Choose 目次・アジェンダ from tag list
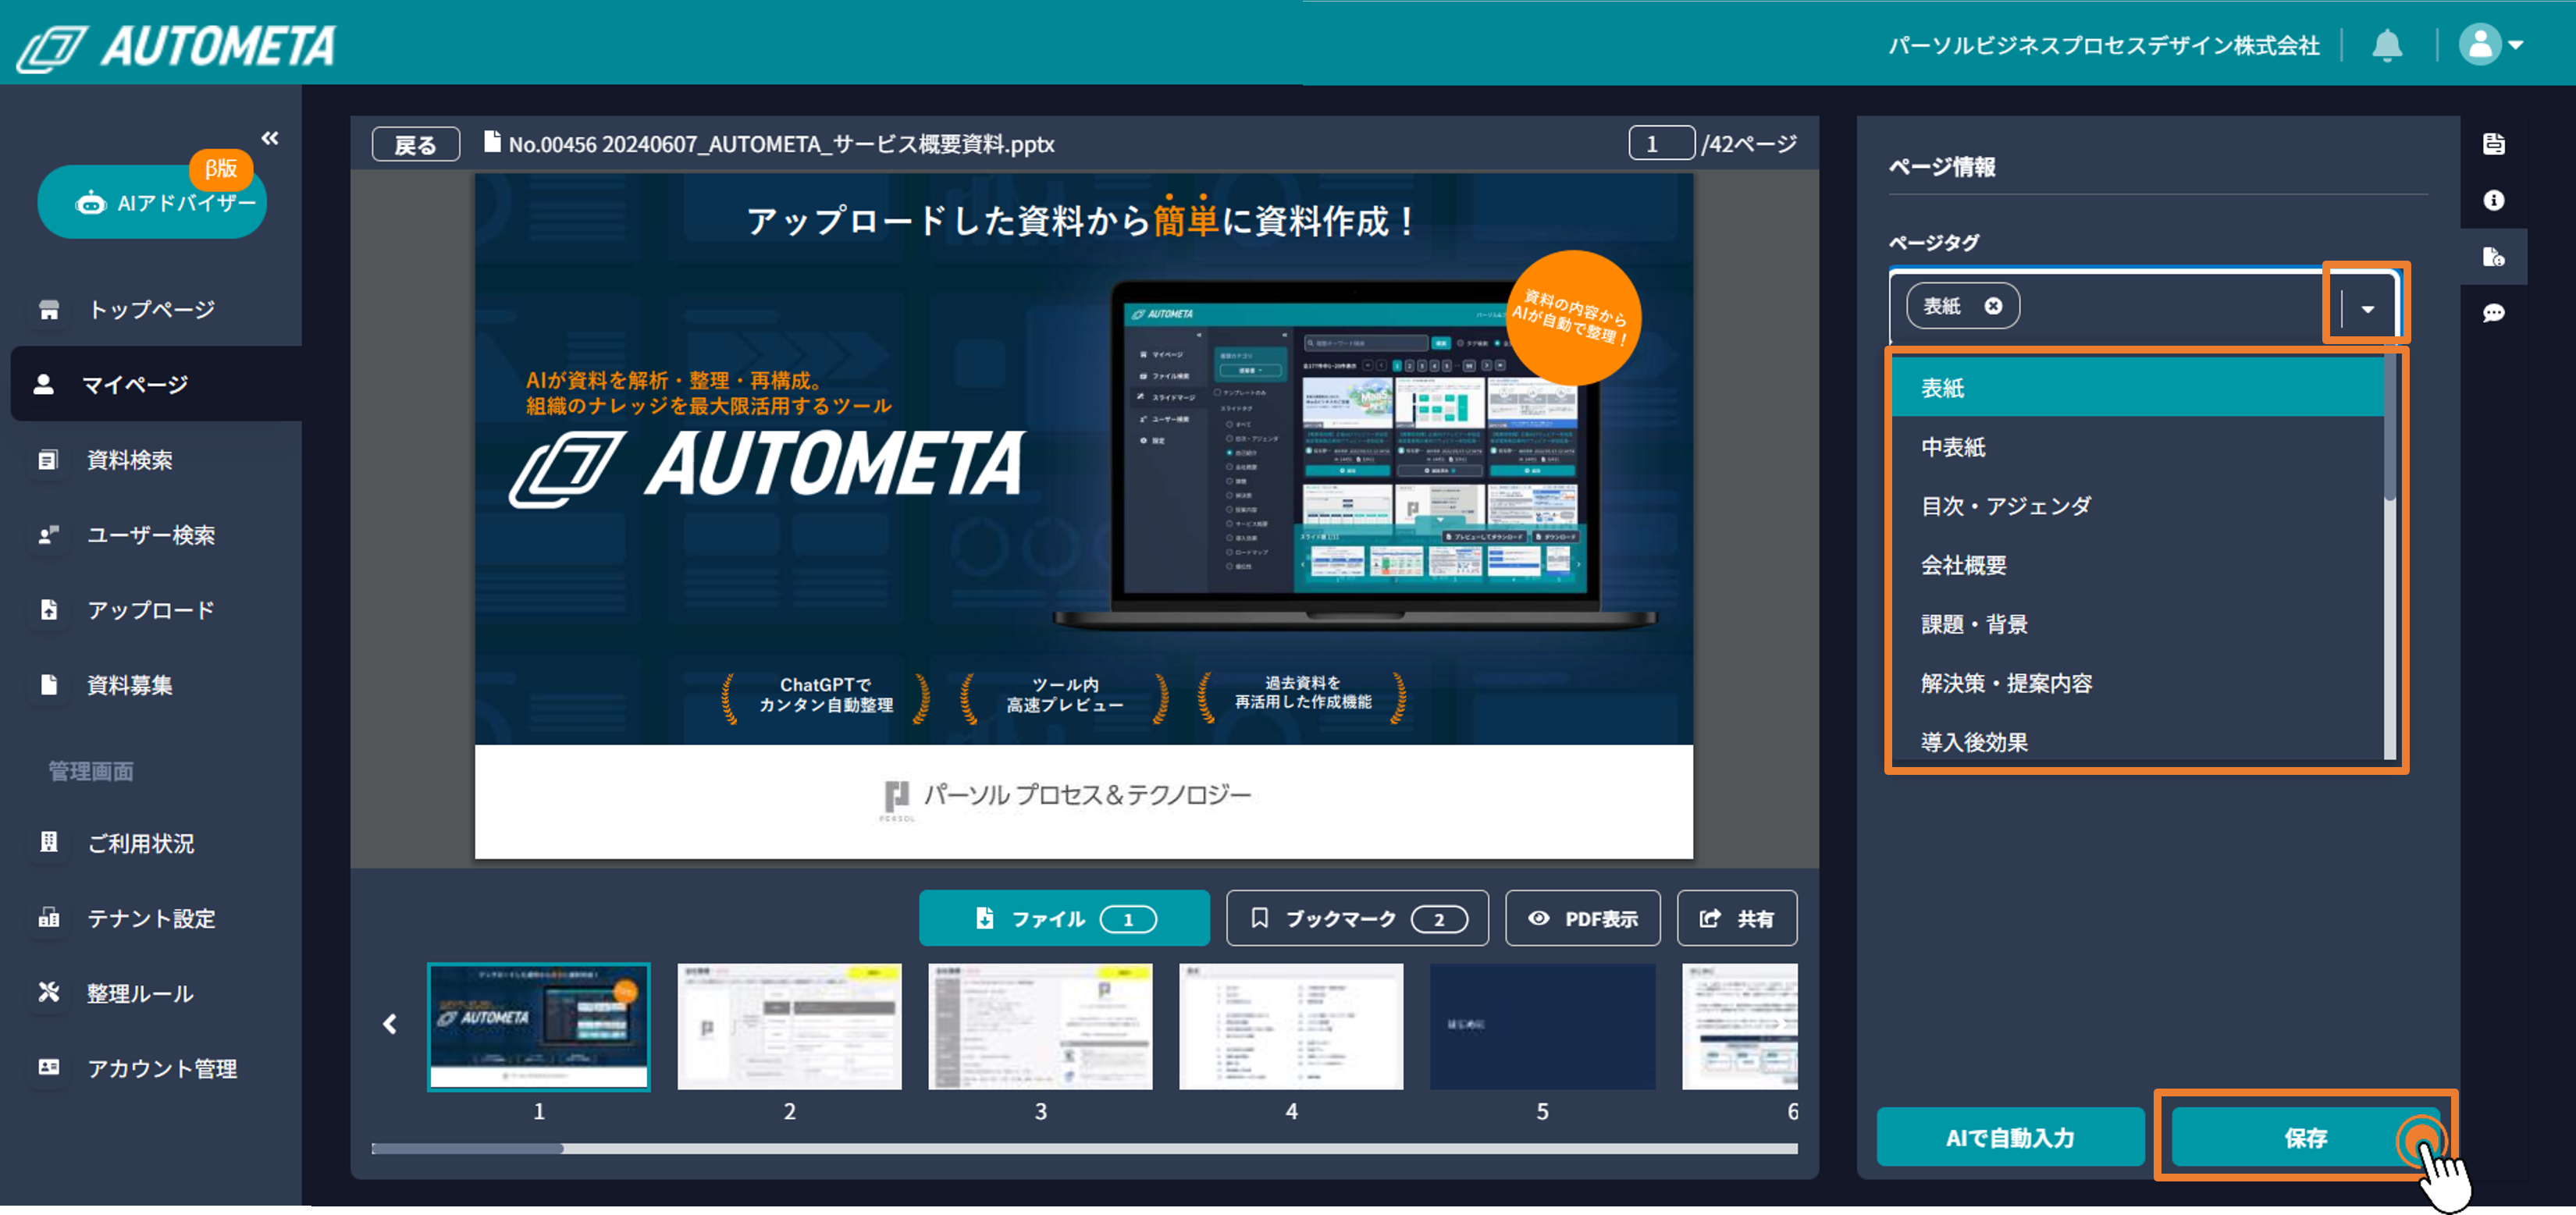The height and width of the screenshot is (1215, 2576). tap(2137, 506)
